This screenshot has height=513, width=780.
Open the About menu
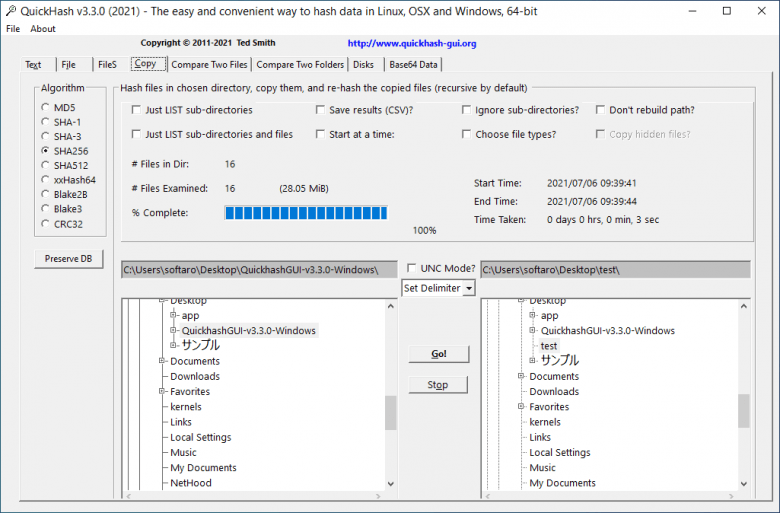43,29
